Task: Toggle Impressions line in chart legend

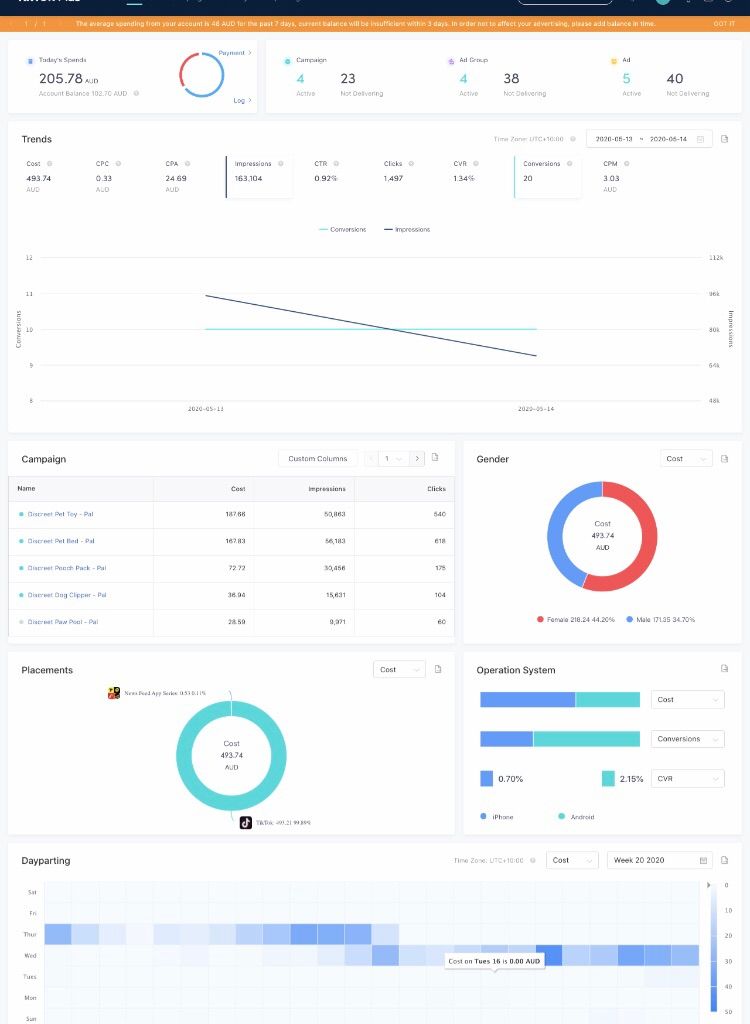Action: (406, 230)
